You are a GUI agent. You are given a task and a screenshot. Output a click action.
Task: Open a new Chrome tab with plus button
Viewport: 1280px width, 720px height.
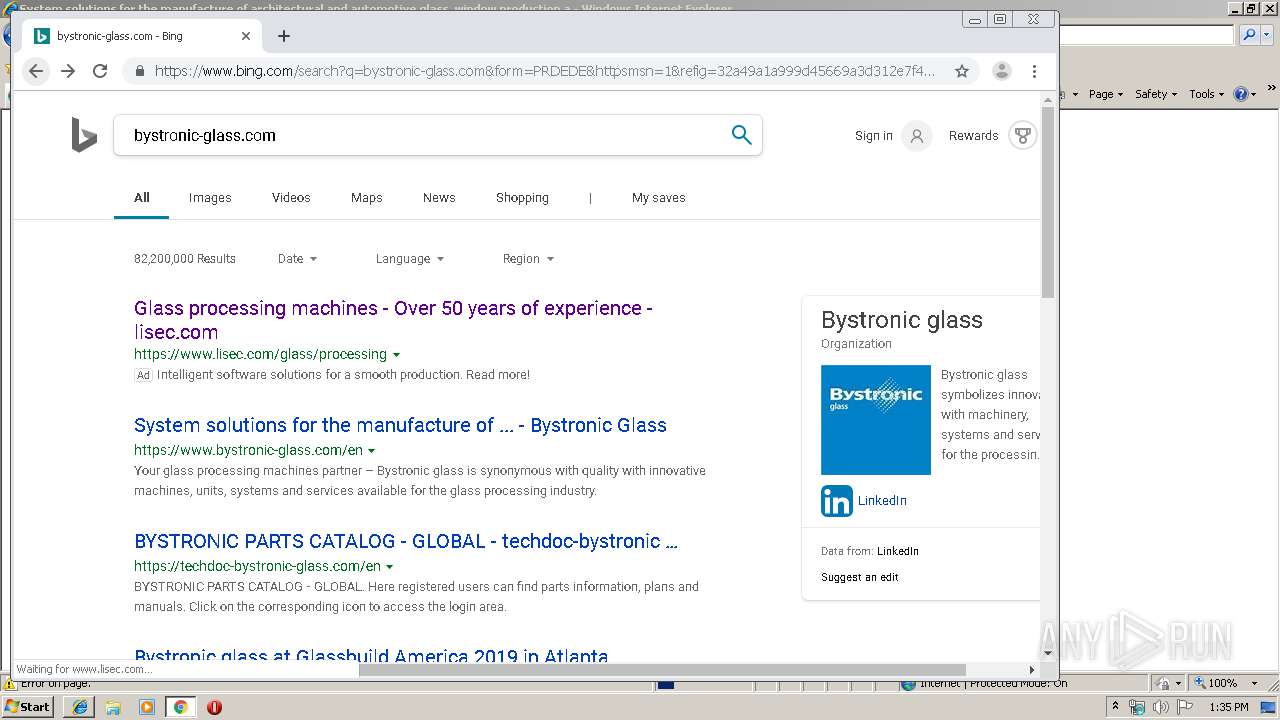284,36
